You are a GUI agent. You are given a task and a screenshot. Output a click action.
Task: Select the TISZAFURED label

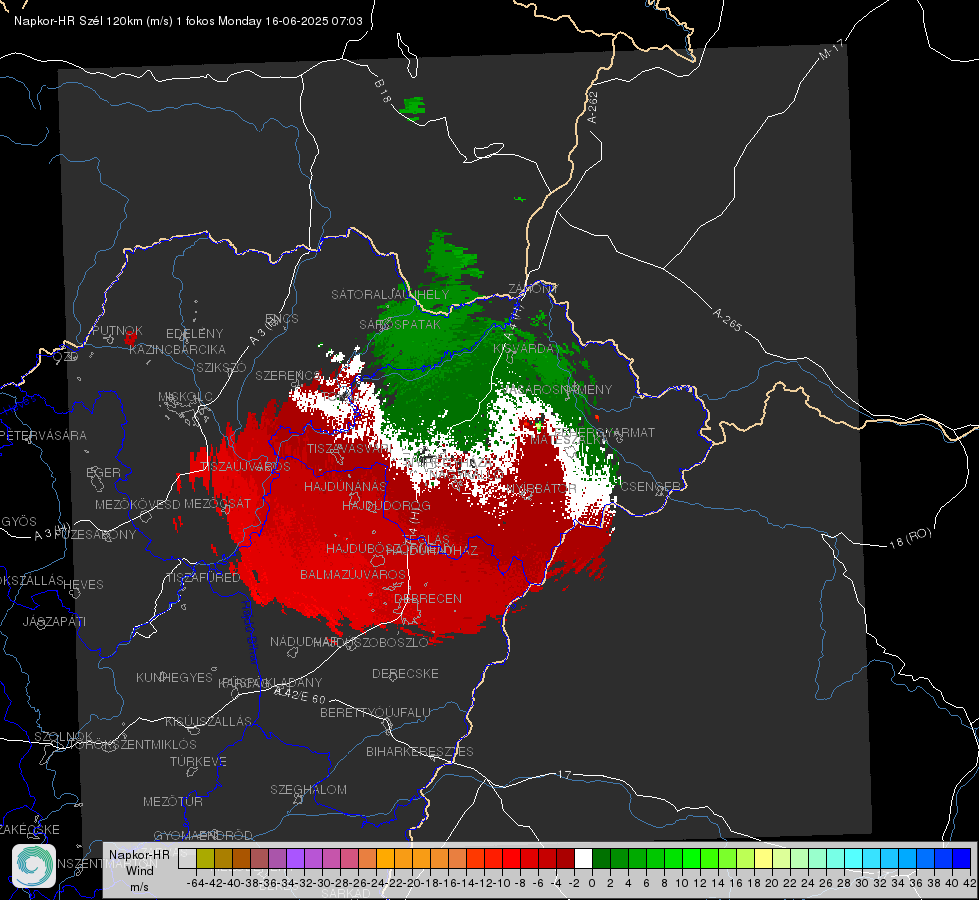point(203,577)
